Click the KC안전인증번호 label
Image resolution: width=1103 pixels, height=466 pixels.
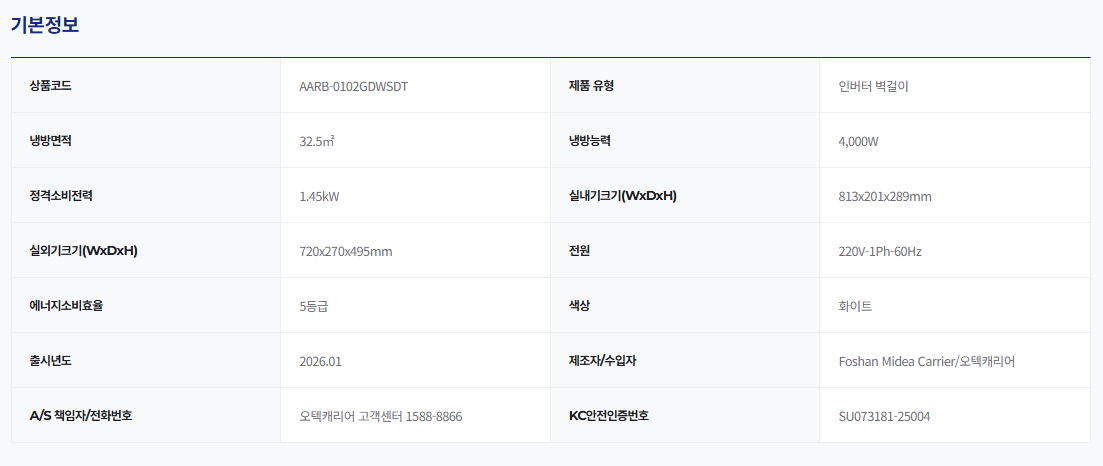point(608,415)
